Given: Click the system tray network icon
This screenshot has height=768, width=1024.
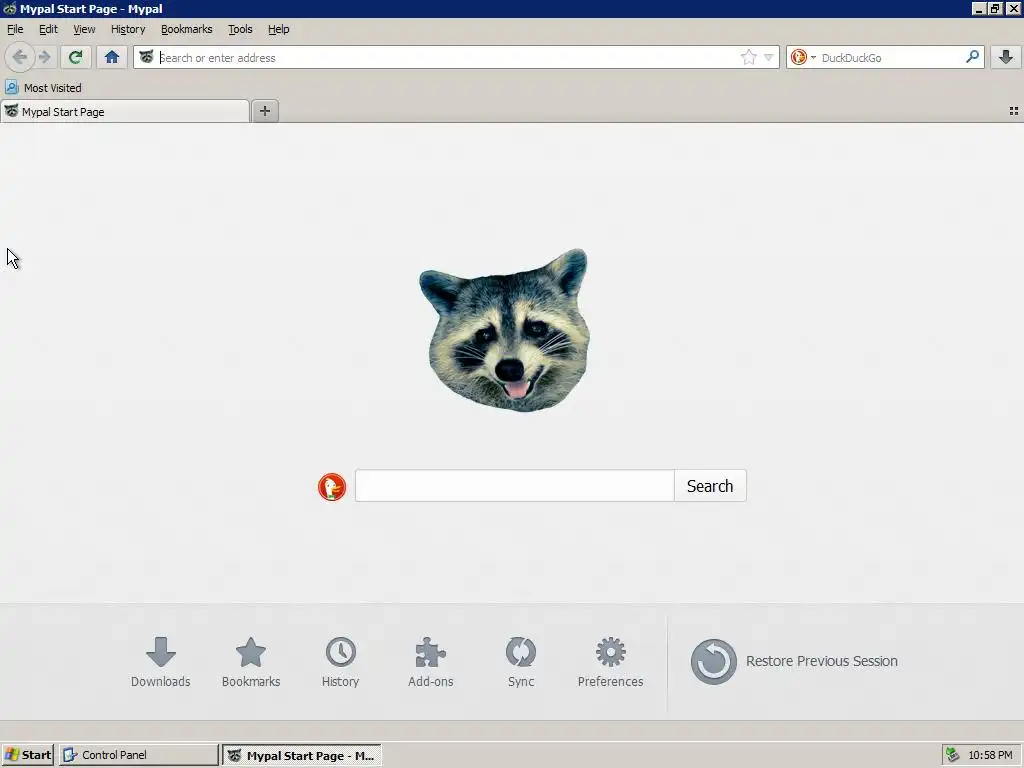Looking at the screenshot, I should pyautogui.click(x=953, y=755).
